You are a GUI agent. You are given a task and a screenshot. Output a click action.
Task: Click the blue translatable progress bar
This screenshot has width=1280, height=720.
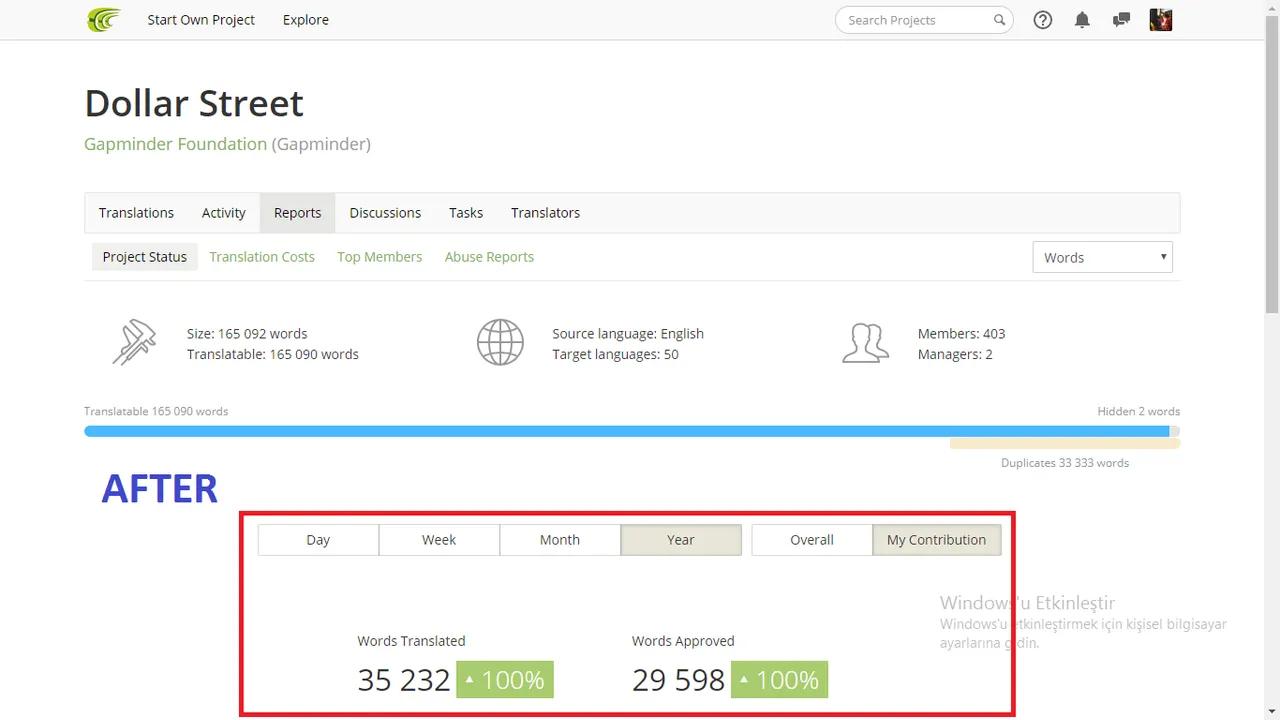(x=626, y=431)
